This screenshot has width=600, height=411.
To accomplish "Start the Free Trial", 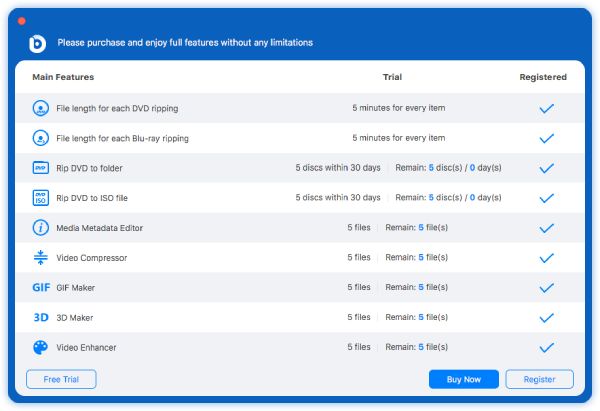I will point(61,379).
